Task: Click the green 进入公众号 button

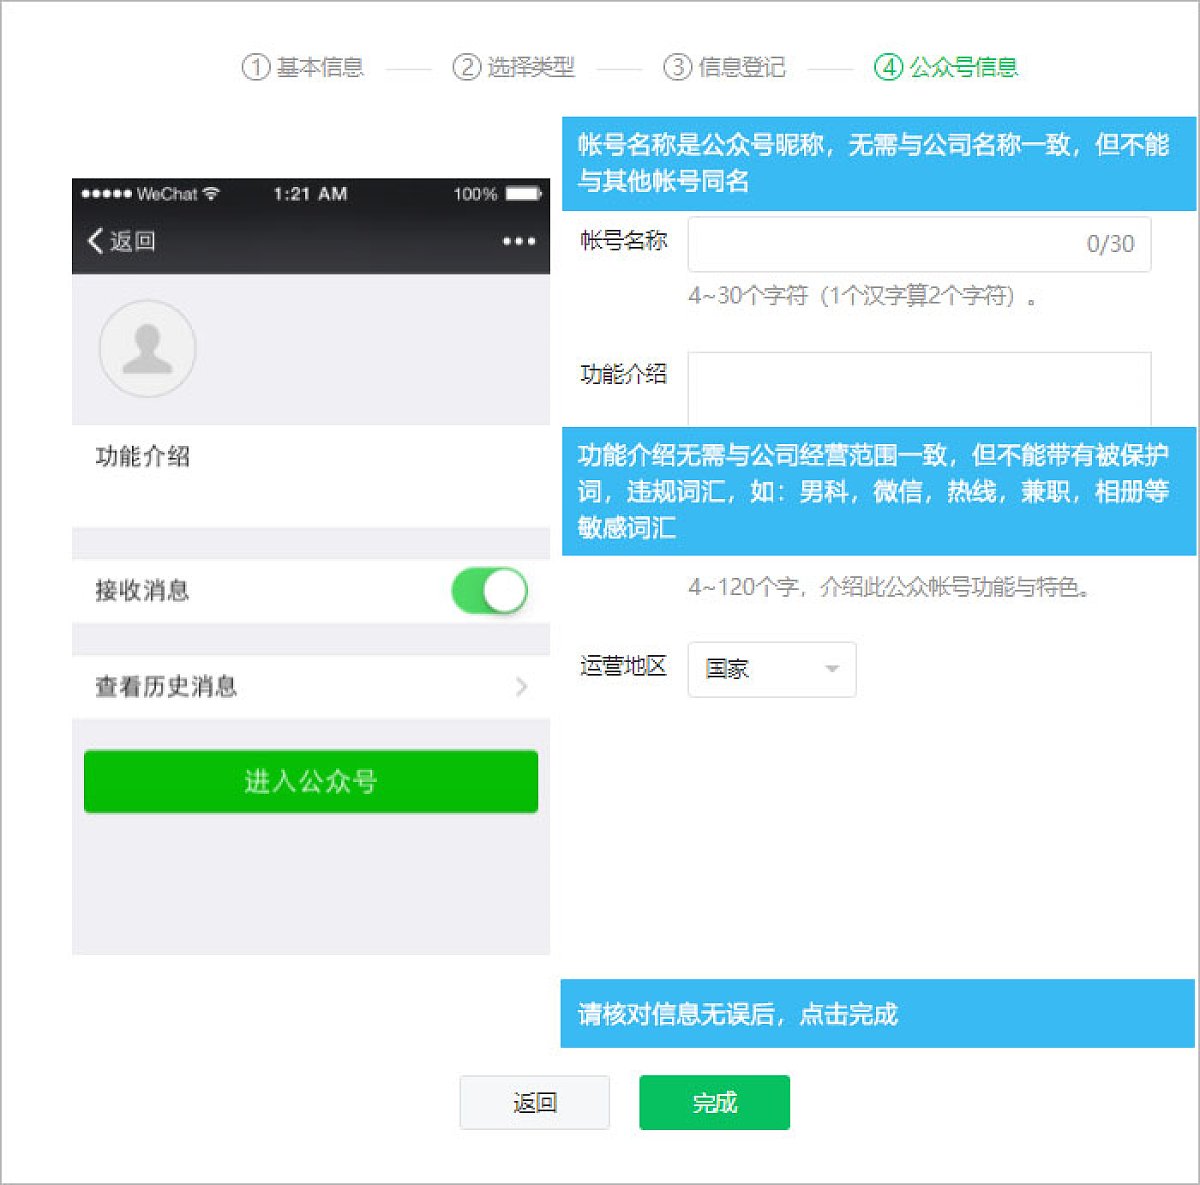Action: [x=311, y=781]
